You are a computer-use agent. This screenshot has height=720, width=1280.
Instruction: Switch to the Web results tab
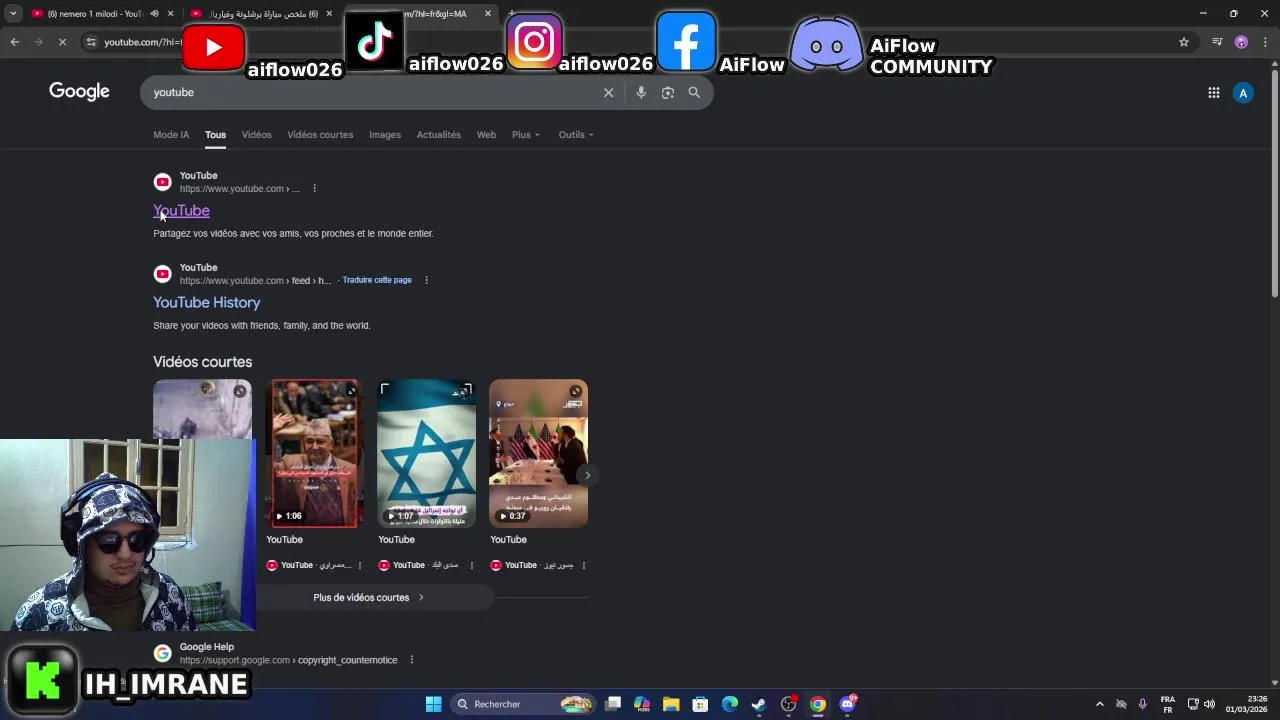[486, 135]
